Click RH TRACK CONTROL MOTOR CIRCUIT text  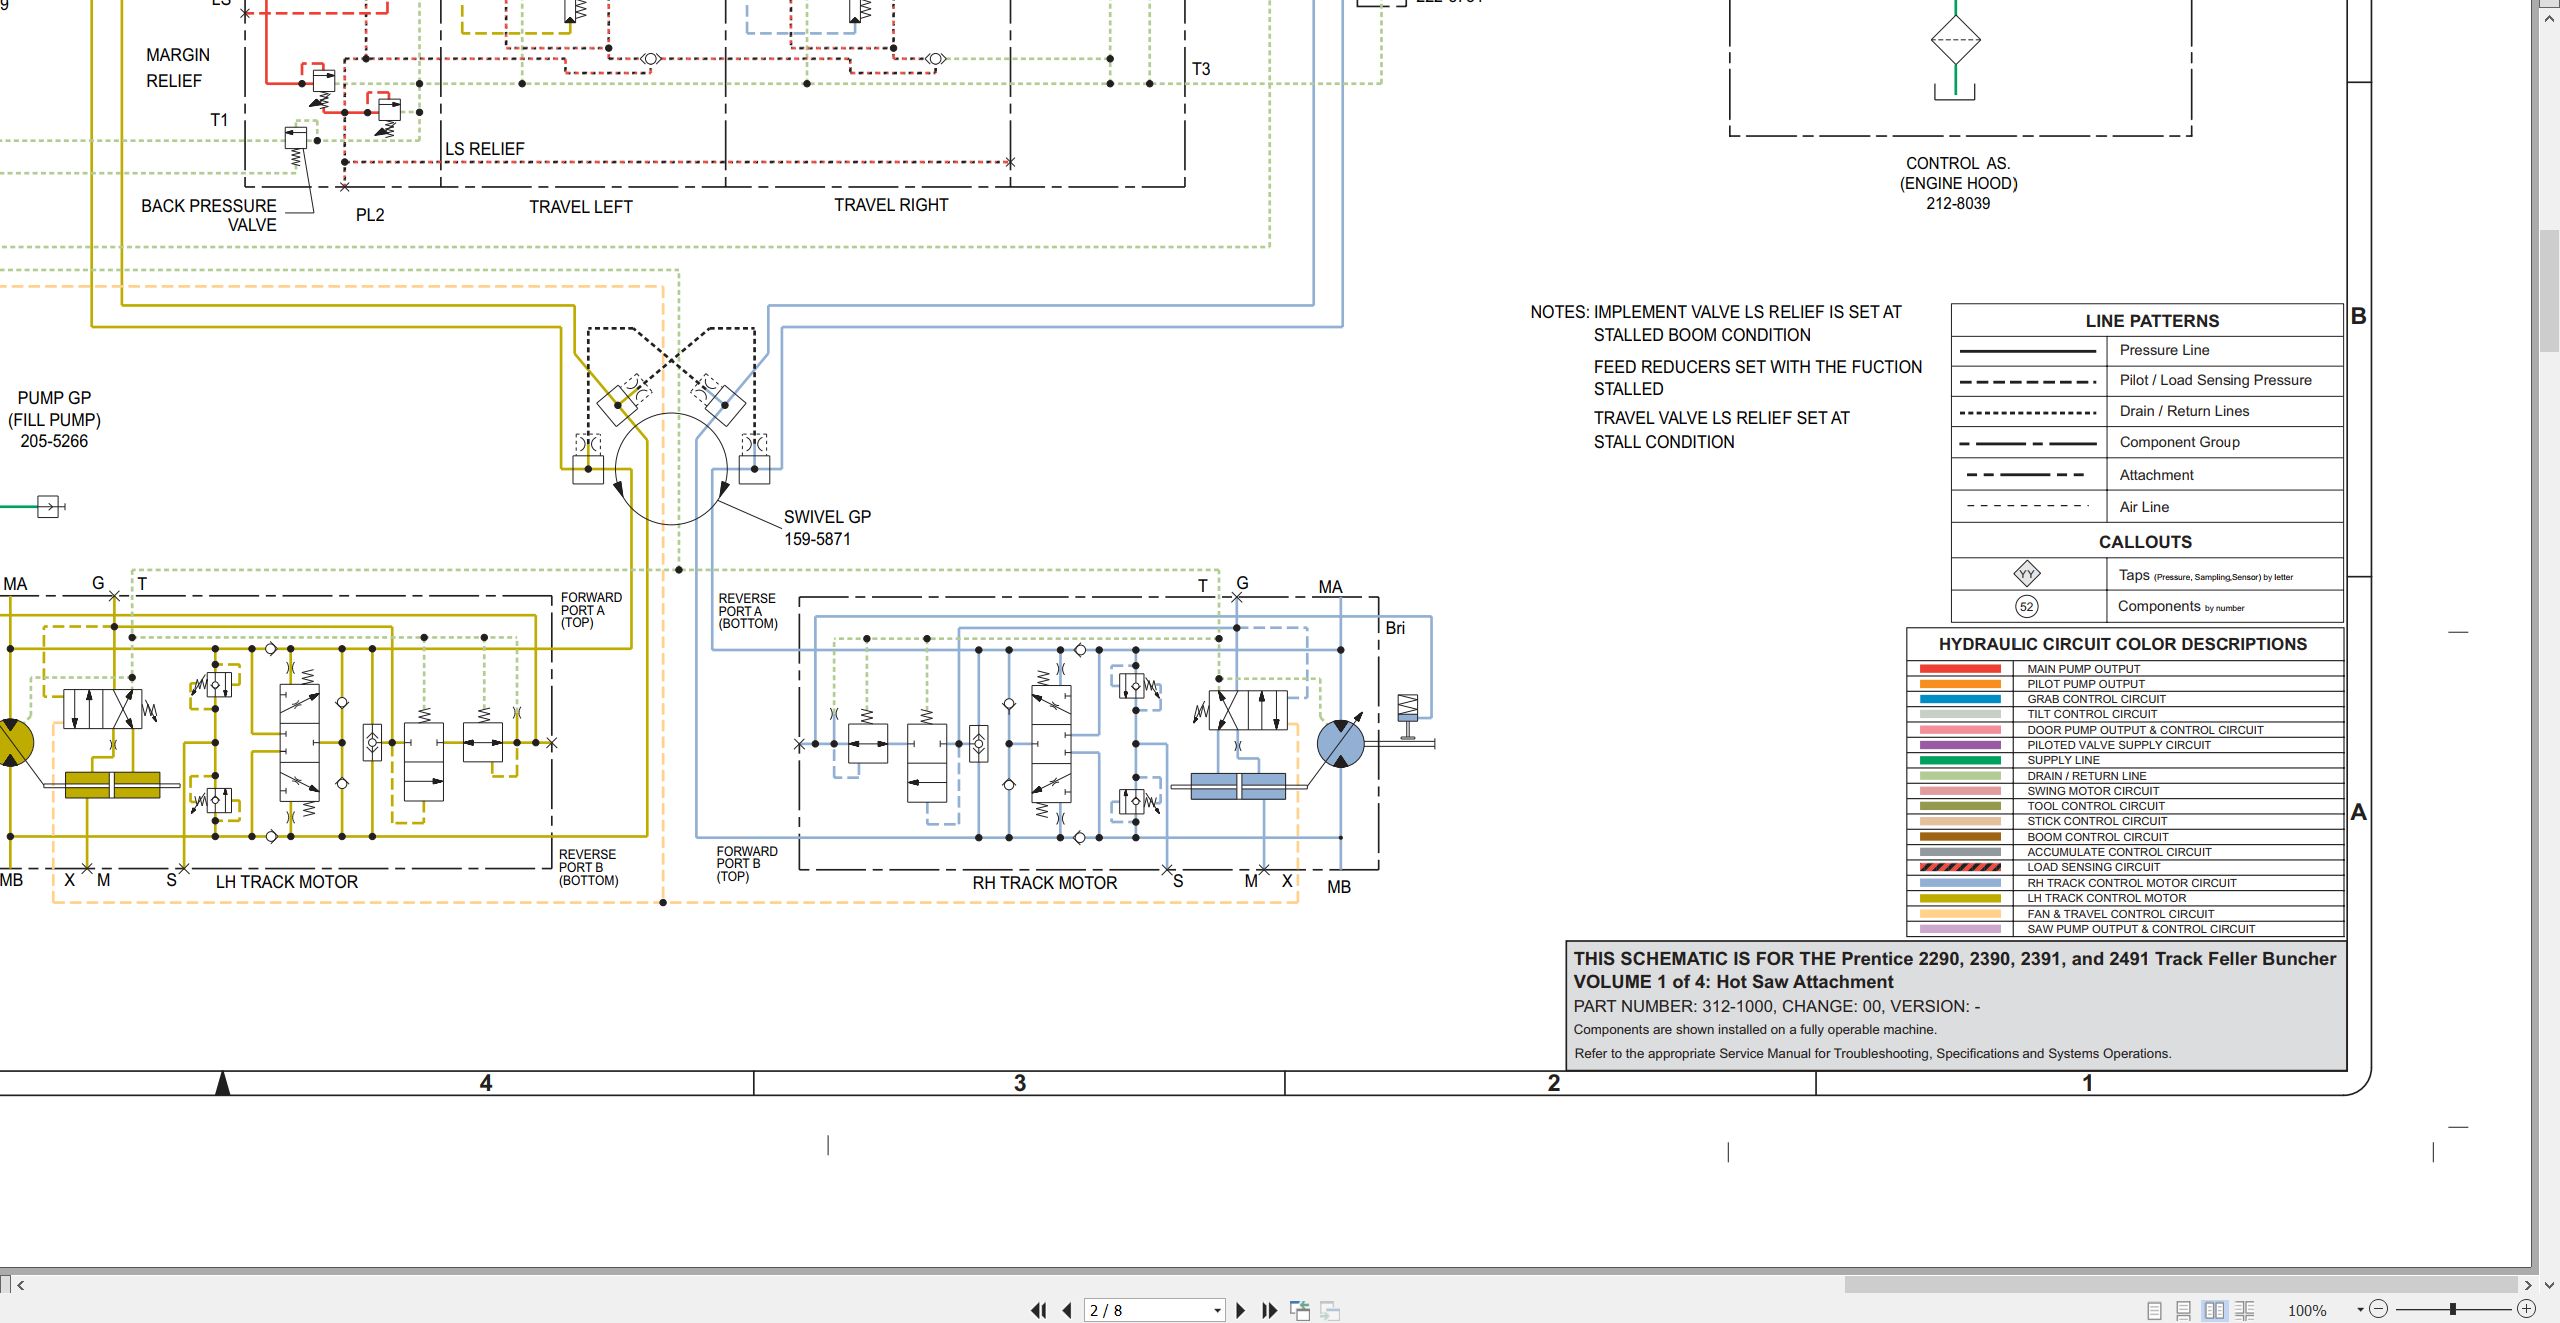[2131, 883]
